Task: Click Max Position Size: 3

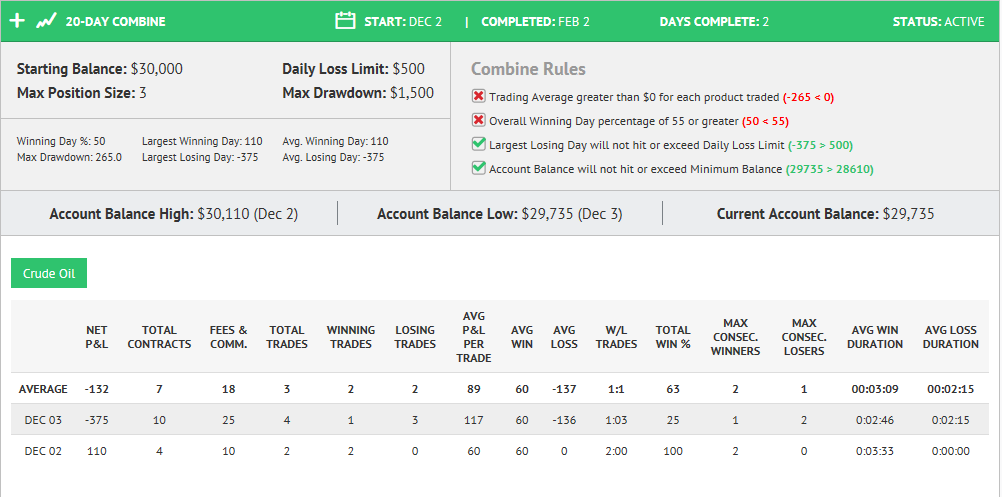Action: pyautogui.click(x=82, y=93)
